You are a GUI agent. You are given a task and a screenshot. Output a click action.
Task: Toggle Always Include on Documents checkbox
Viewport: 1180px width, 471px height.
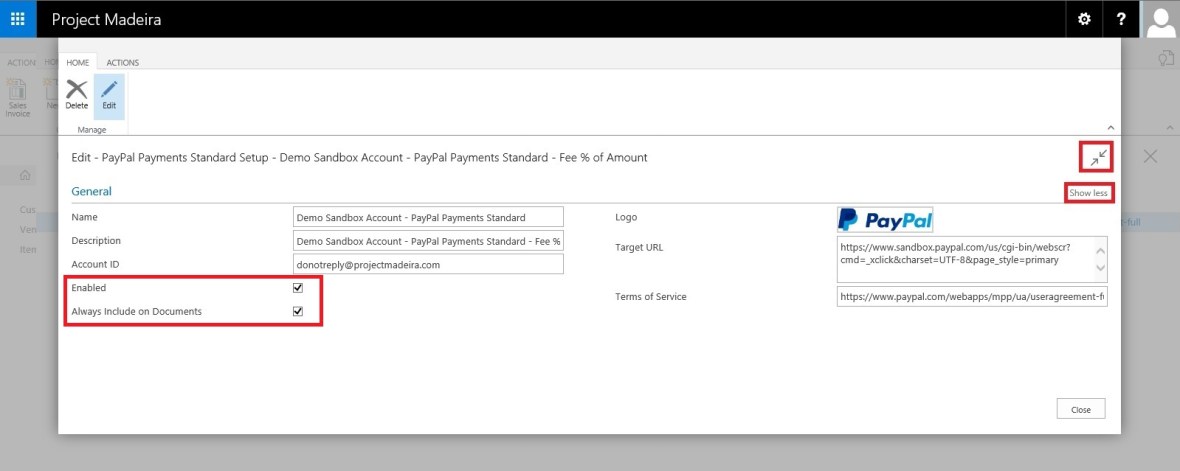tap(298, 311)
